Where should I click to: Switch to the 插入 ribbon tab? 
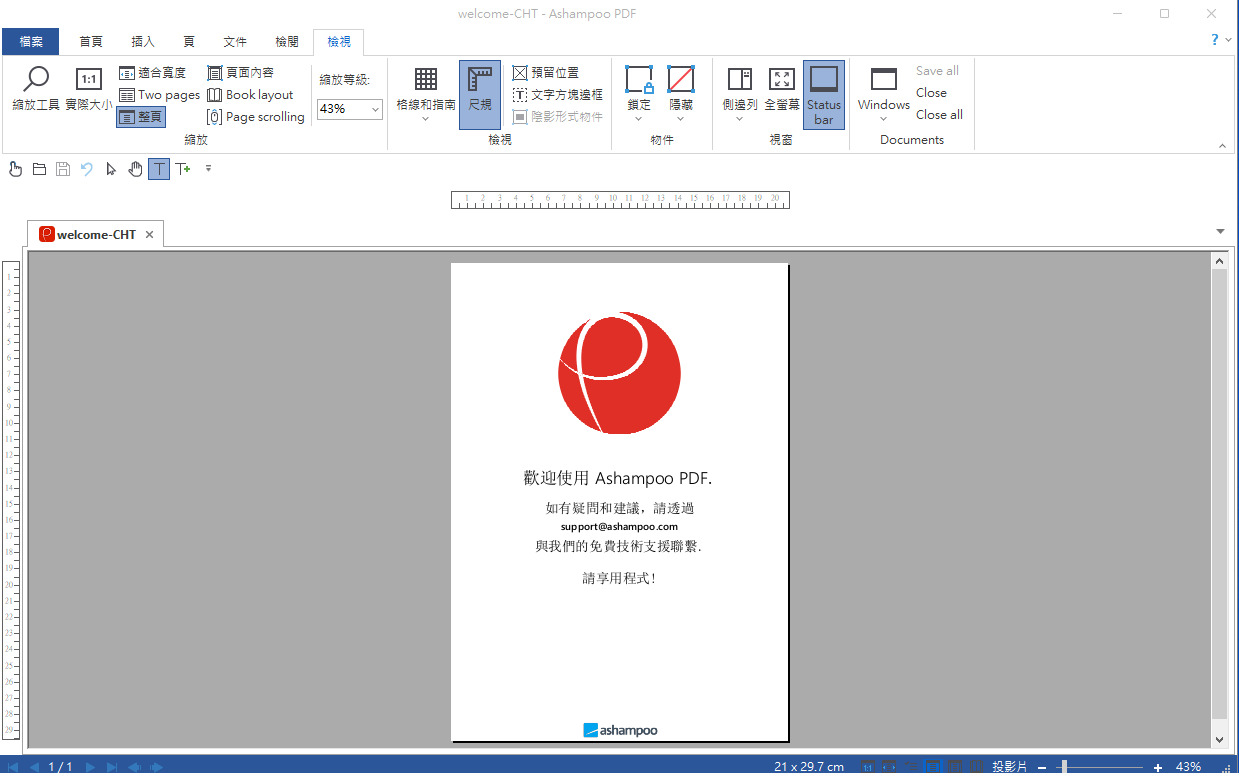tap(143, 41)
